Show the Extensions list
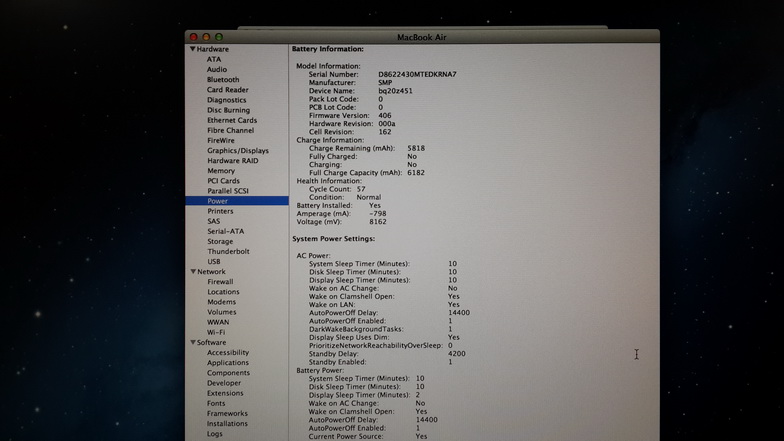The height and width of the screenshot is (441, 784). click(225, 393)
